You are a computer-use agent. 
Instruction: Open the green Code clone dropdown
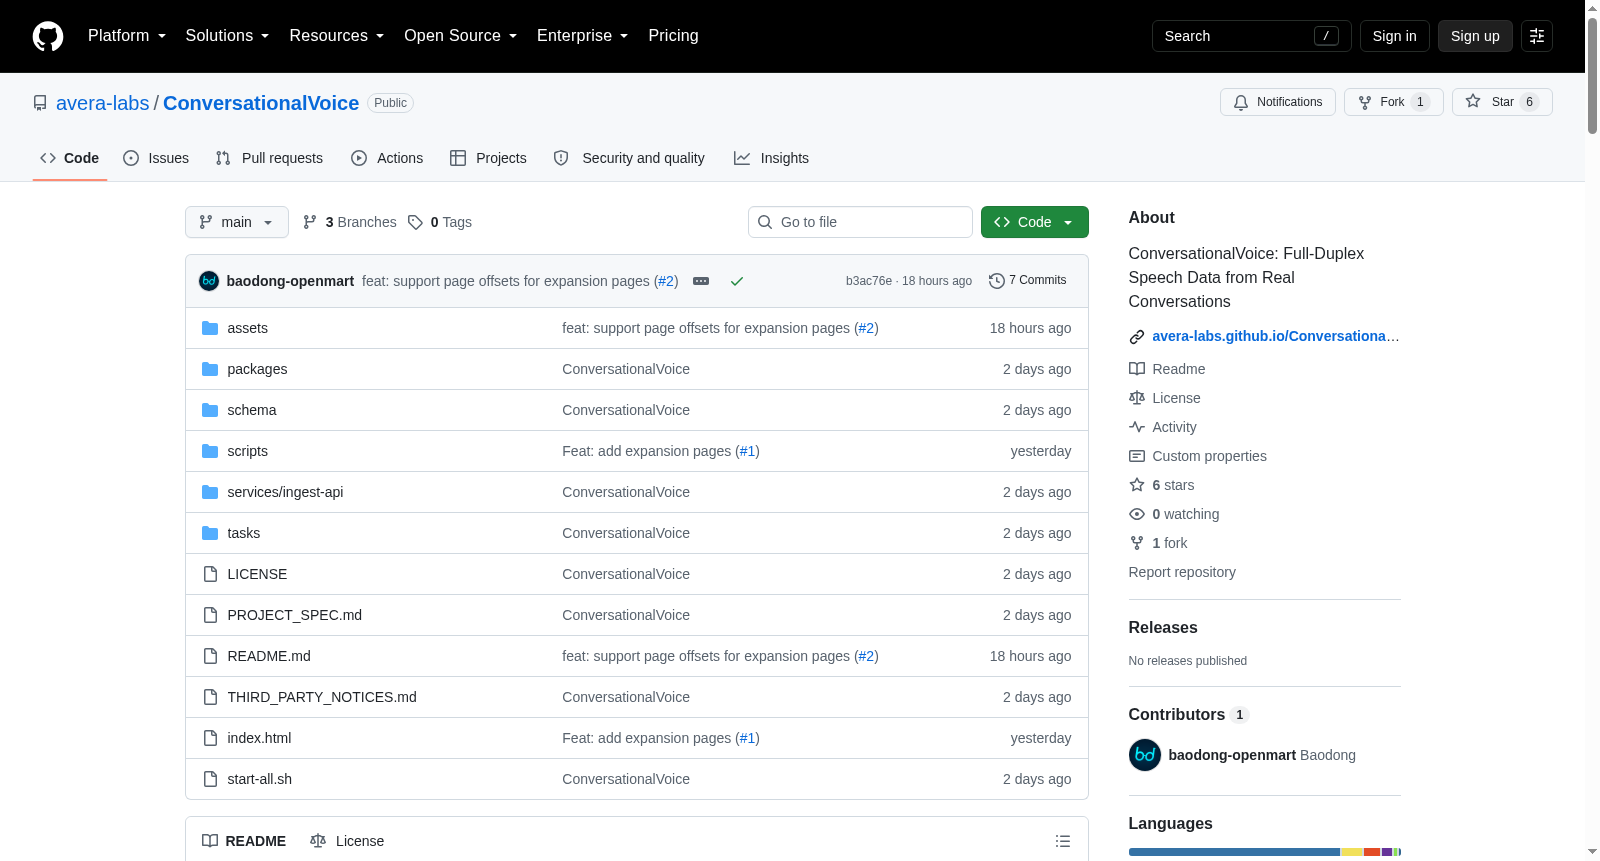tap(1035, 222)
